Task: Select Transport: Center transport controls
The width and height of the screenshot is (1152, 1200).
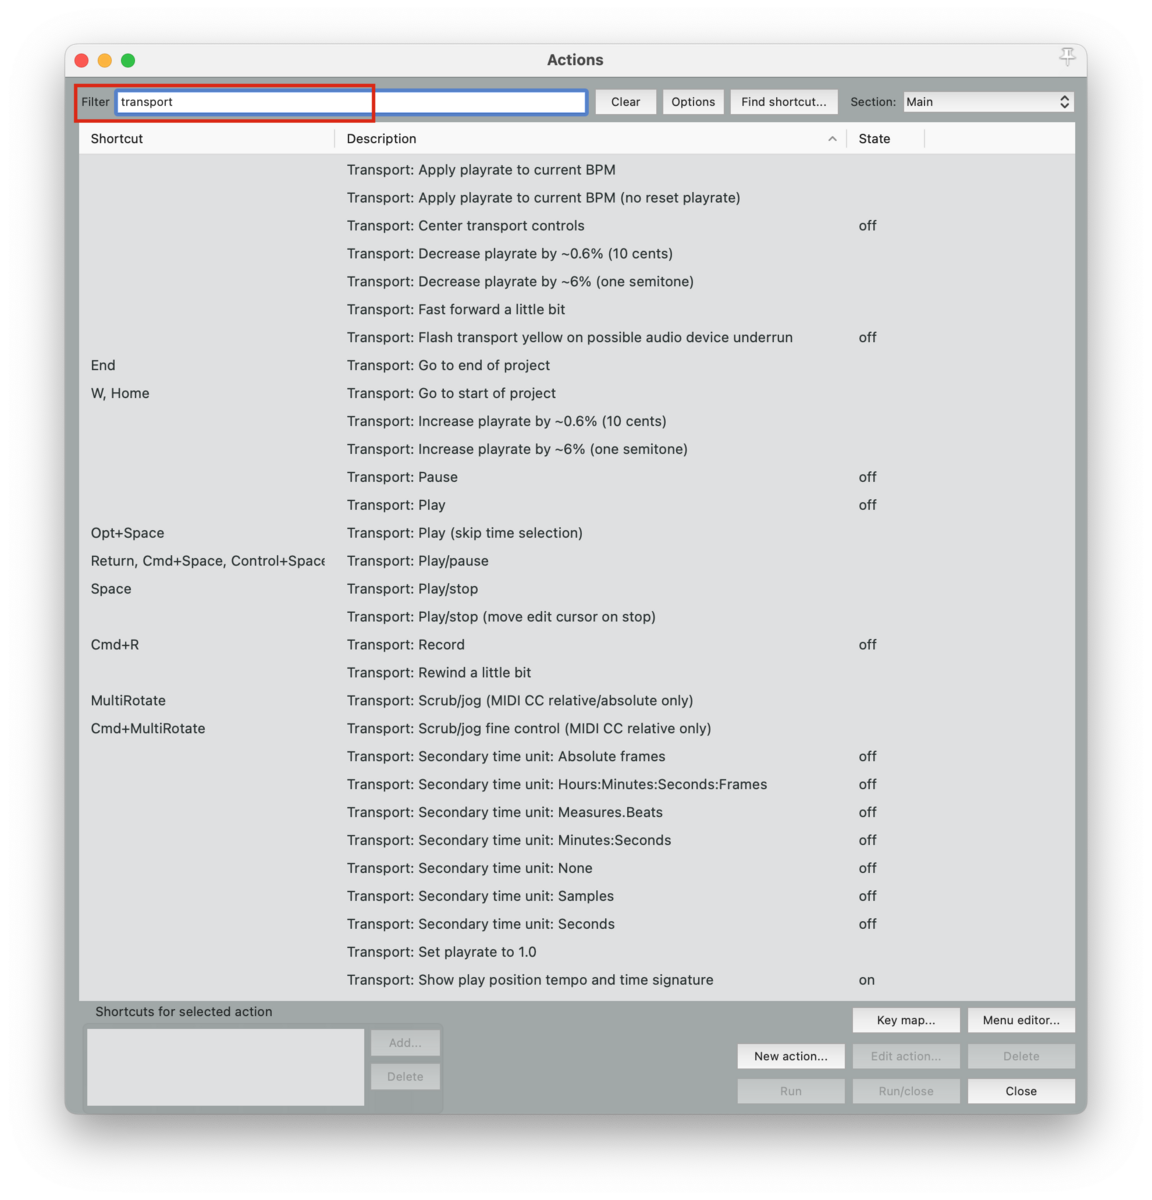Action: (465, 226)
